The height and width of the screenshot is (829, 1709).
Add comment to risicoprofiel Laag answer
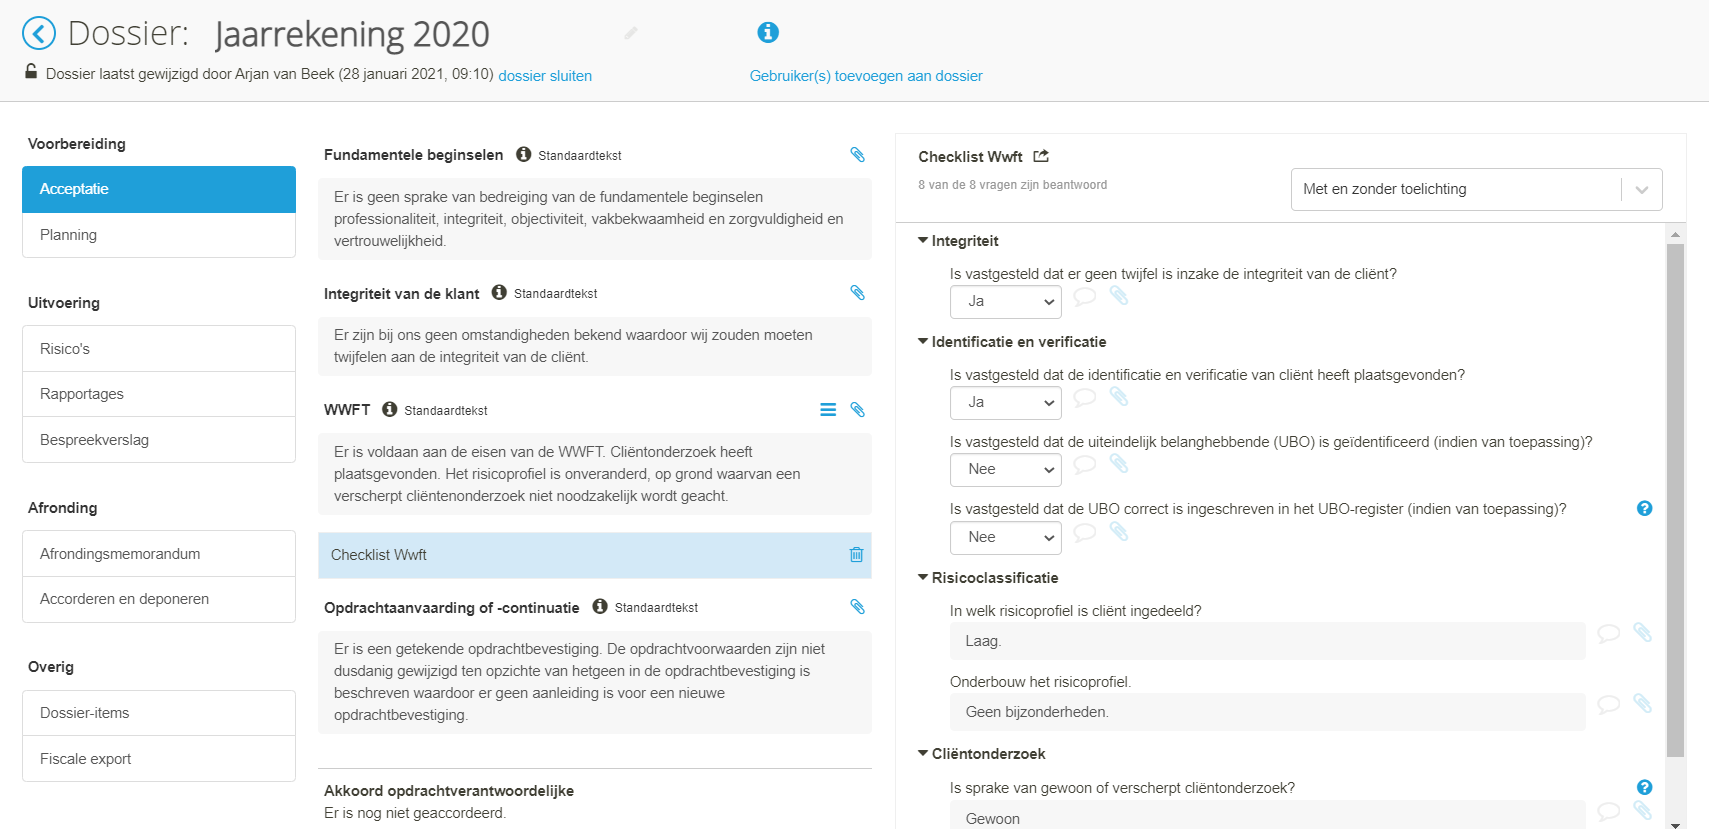[x=1609, y=633]
